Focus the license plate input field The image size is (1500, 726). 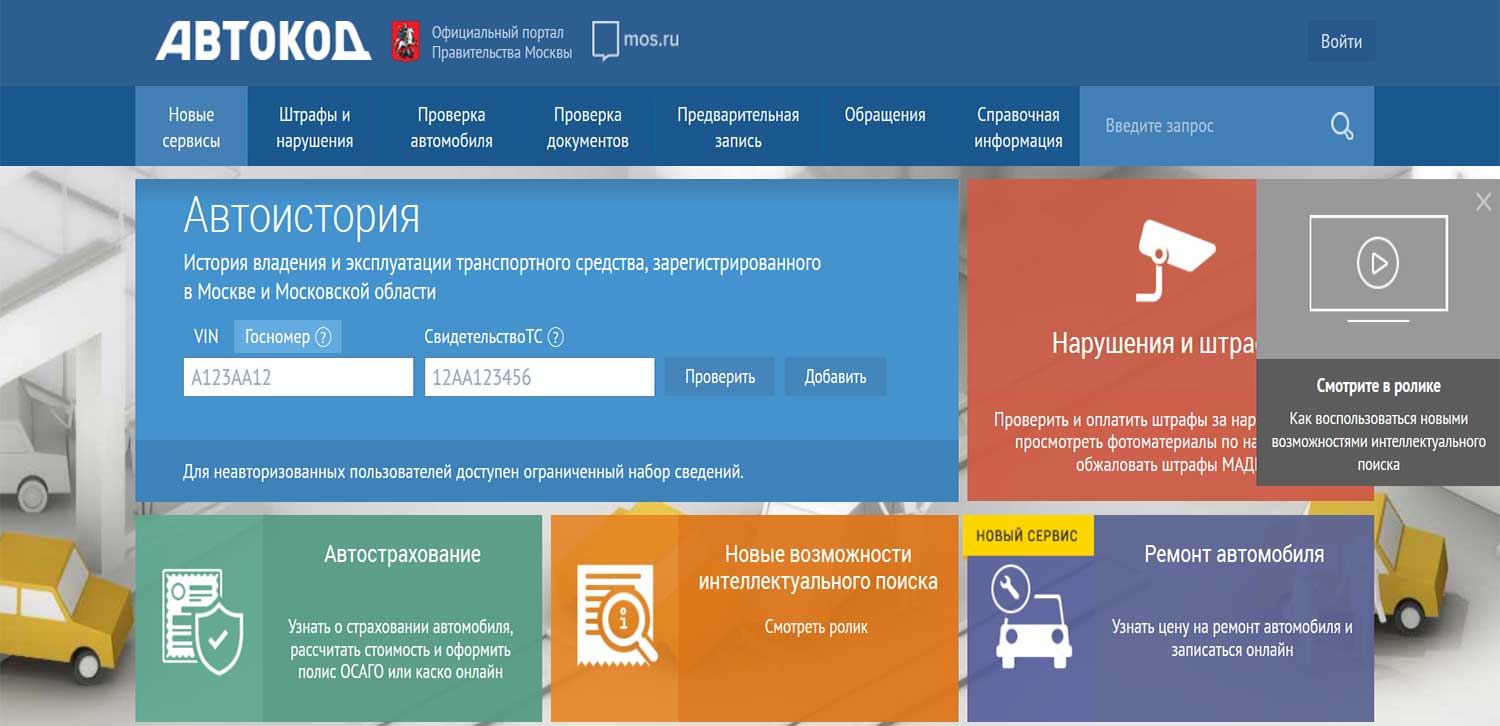298,377
